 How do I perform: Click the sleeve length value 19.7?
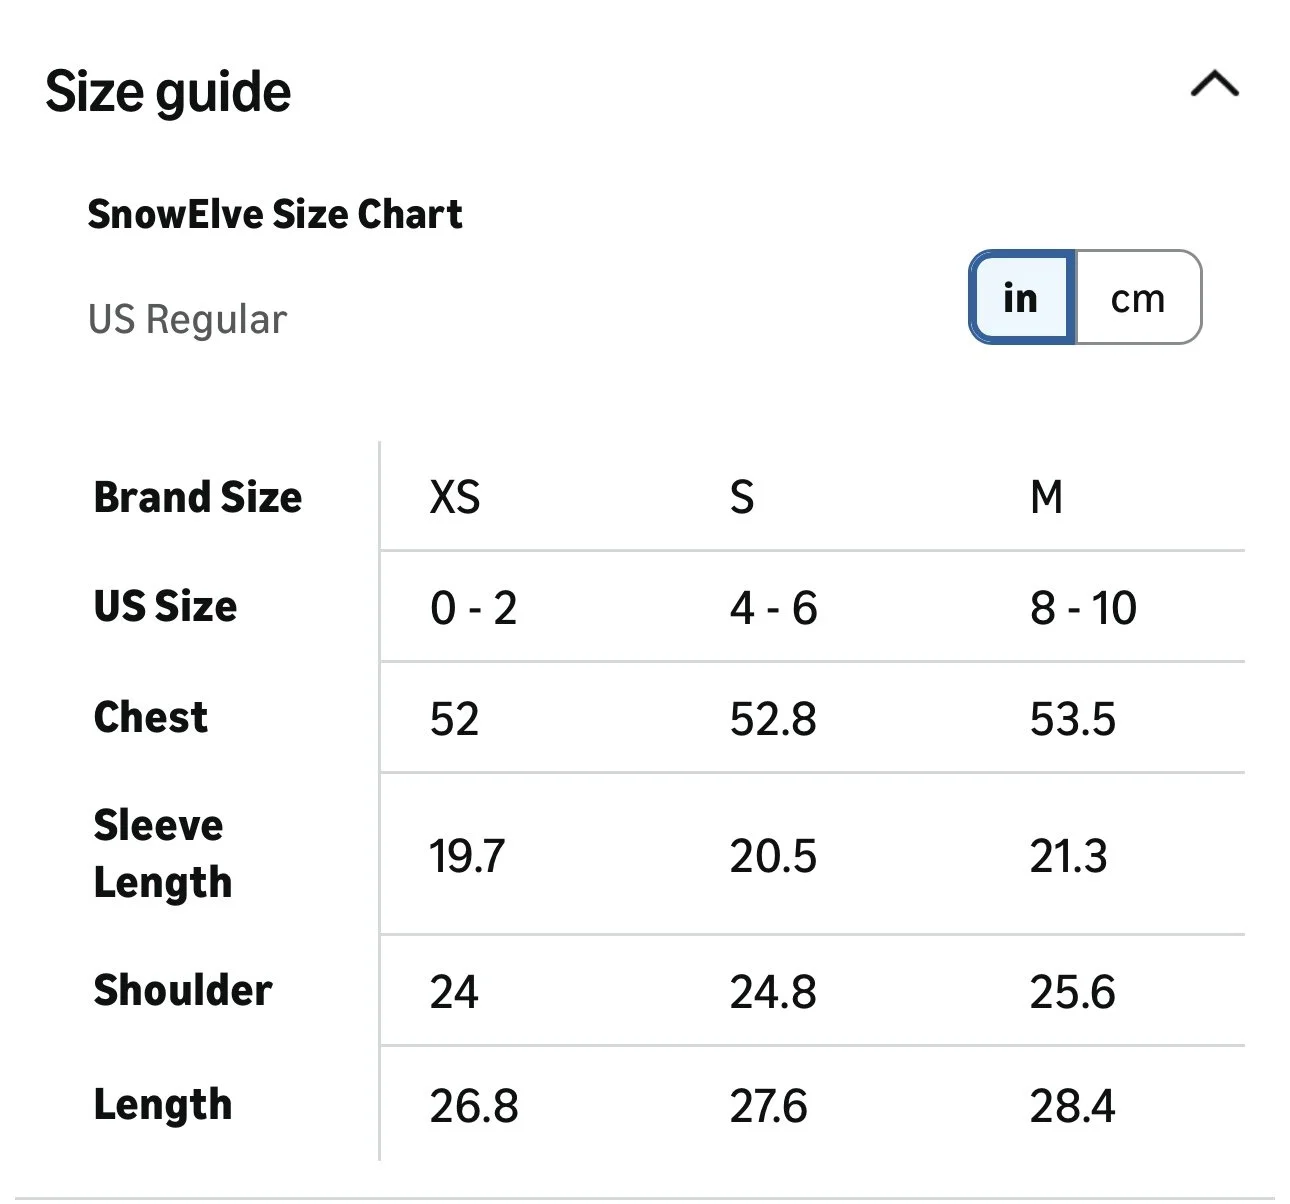coord(467,856)
